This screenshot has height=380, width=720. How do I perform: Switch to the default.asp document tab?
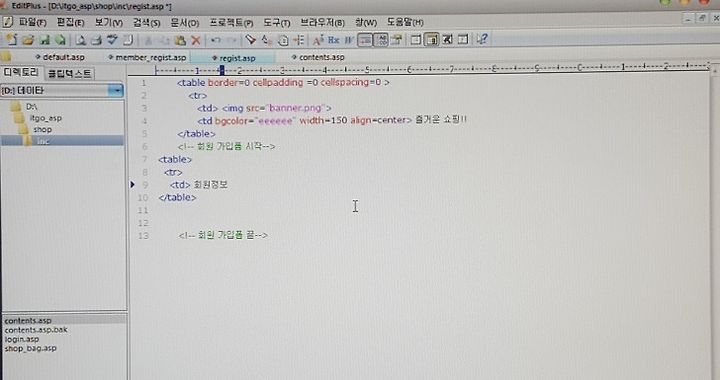60,57
